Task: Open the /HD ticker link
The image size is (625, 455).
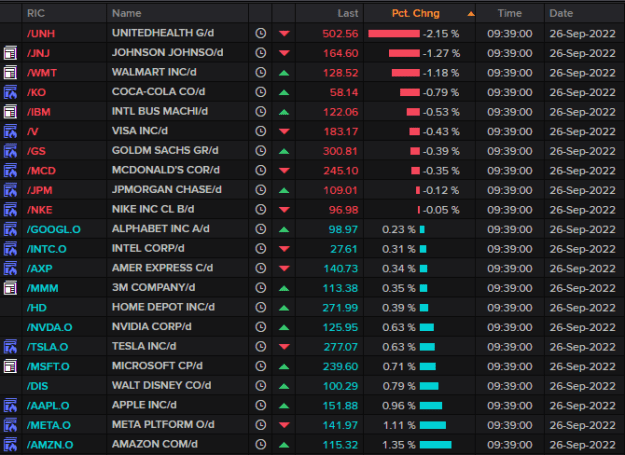Action: [37, 308]
